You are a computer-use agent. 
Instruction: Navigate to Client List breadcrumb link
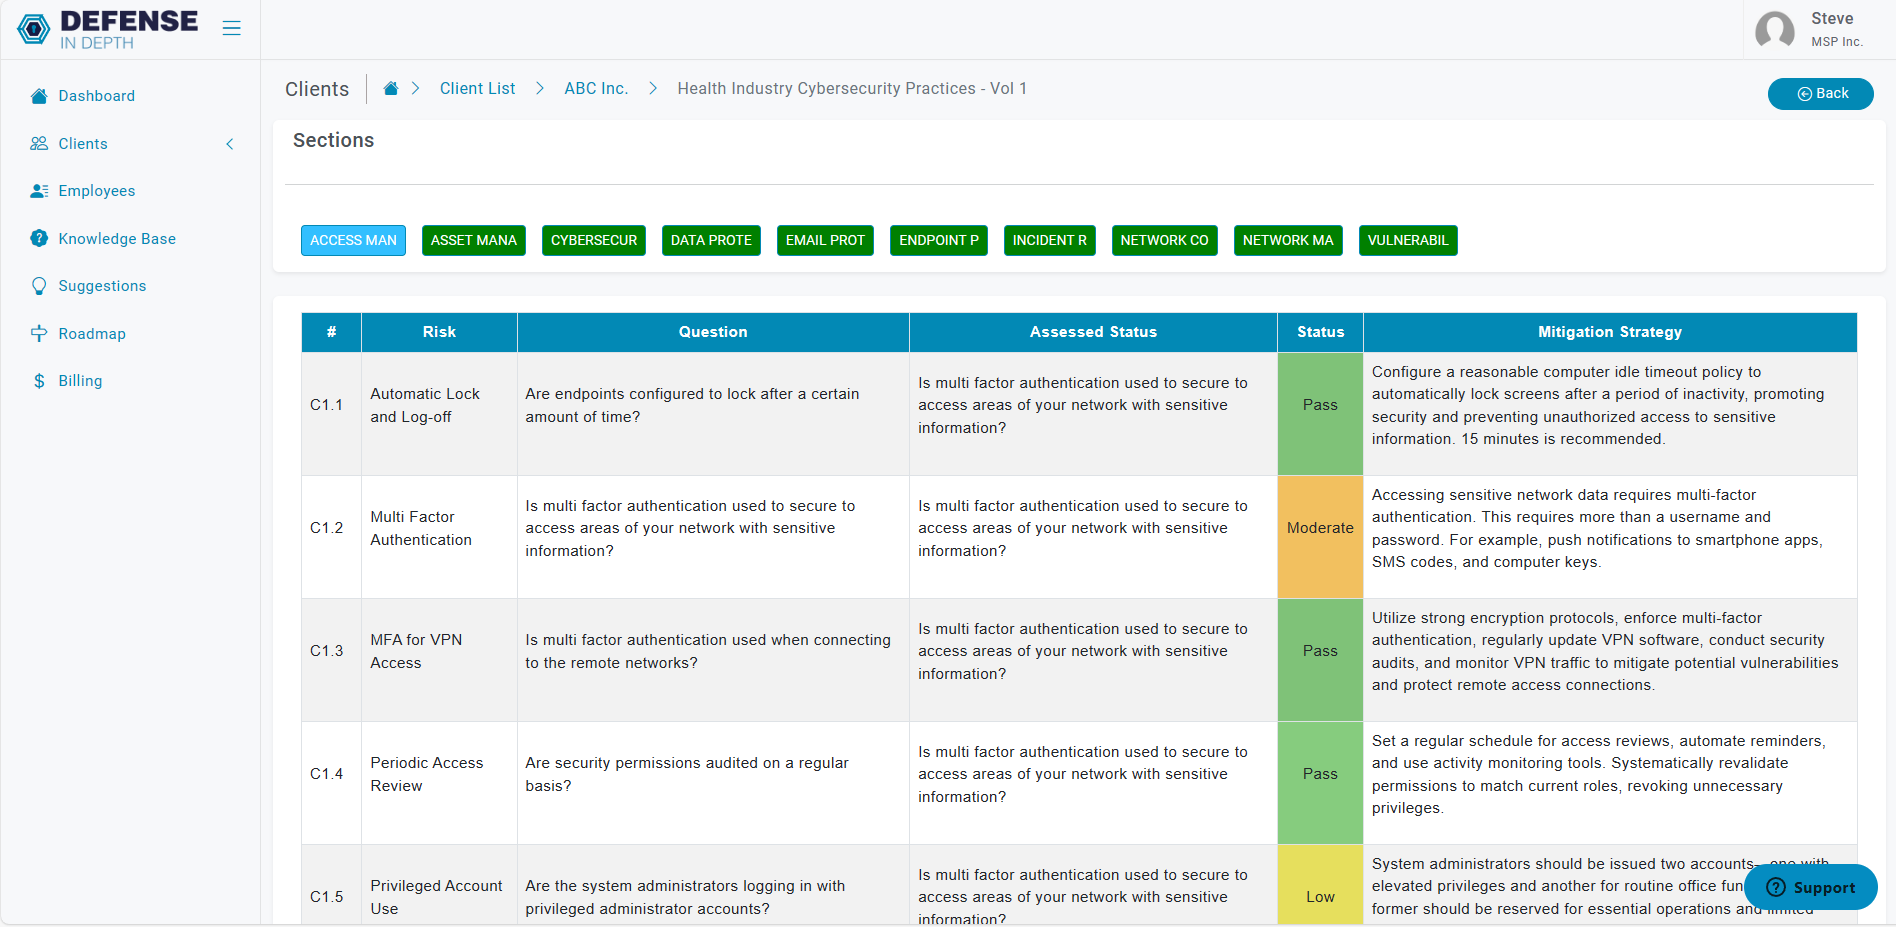tap(477, 88)
